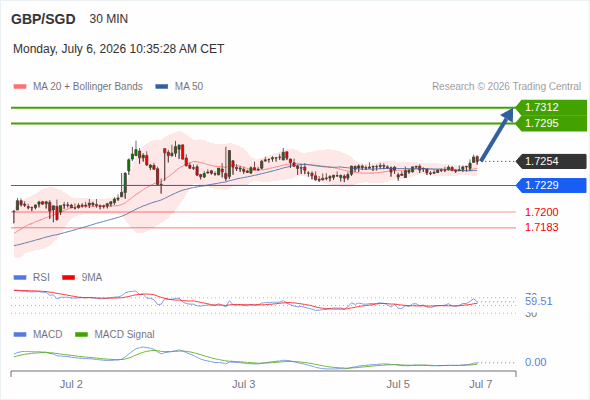
Task: Click the 1.7183 support level value
Action: [541, 227]
